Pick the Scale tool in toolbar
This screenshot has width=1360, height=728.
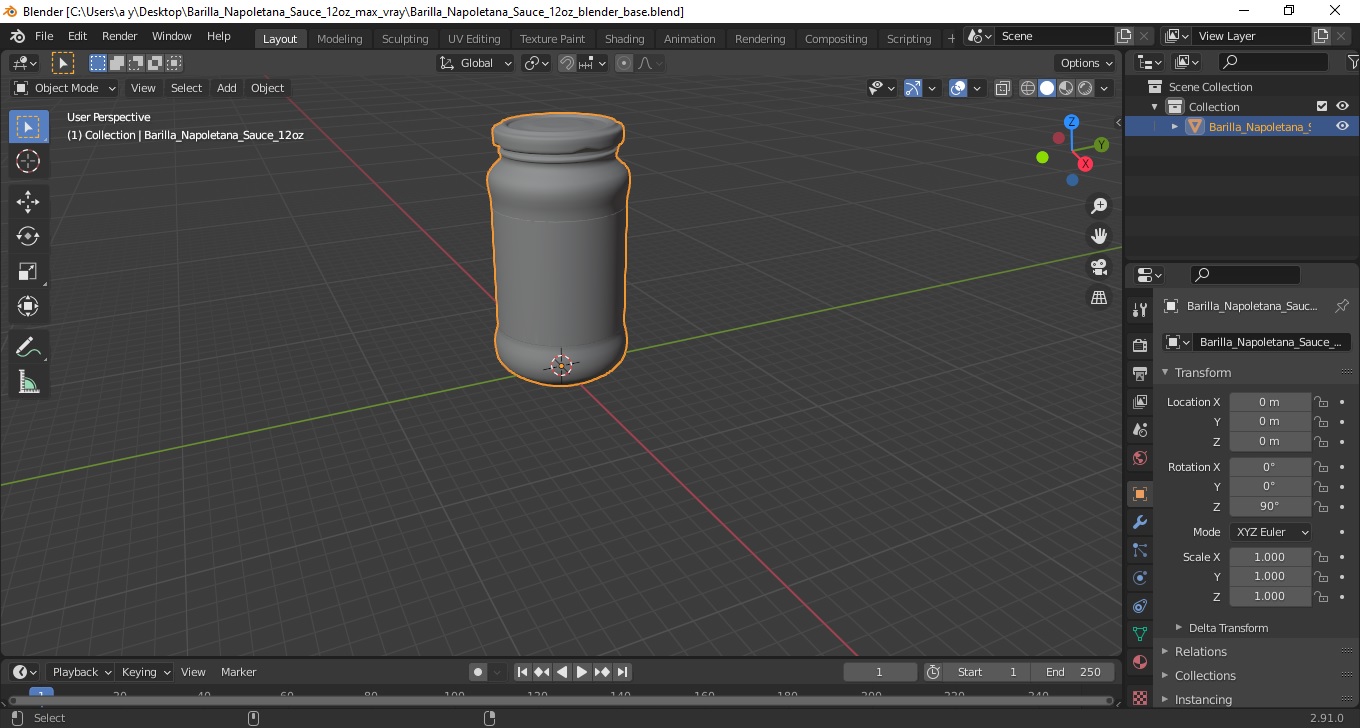(28, 271)
